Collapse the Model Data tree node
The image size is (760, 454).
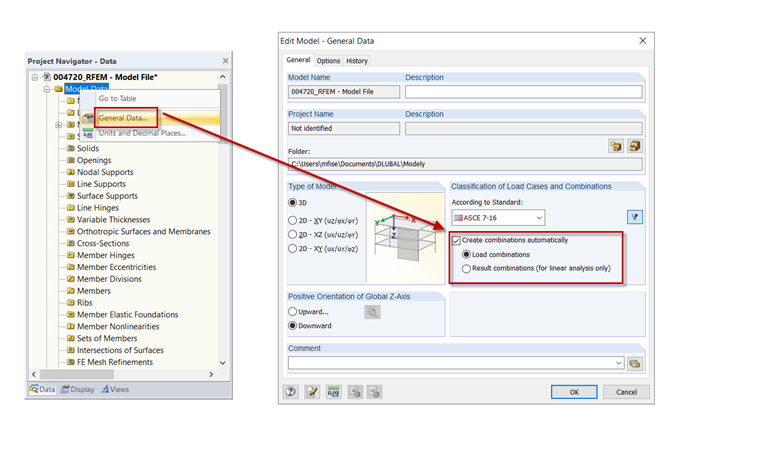pyautogui.click(x=47, y=89)
